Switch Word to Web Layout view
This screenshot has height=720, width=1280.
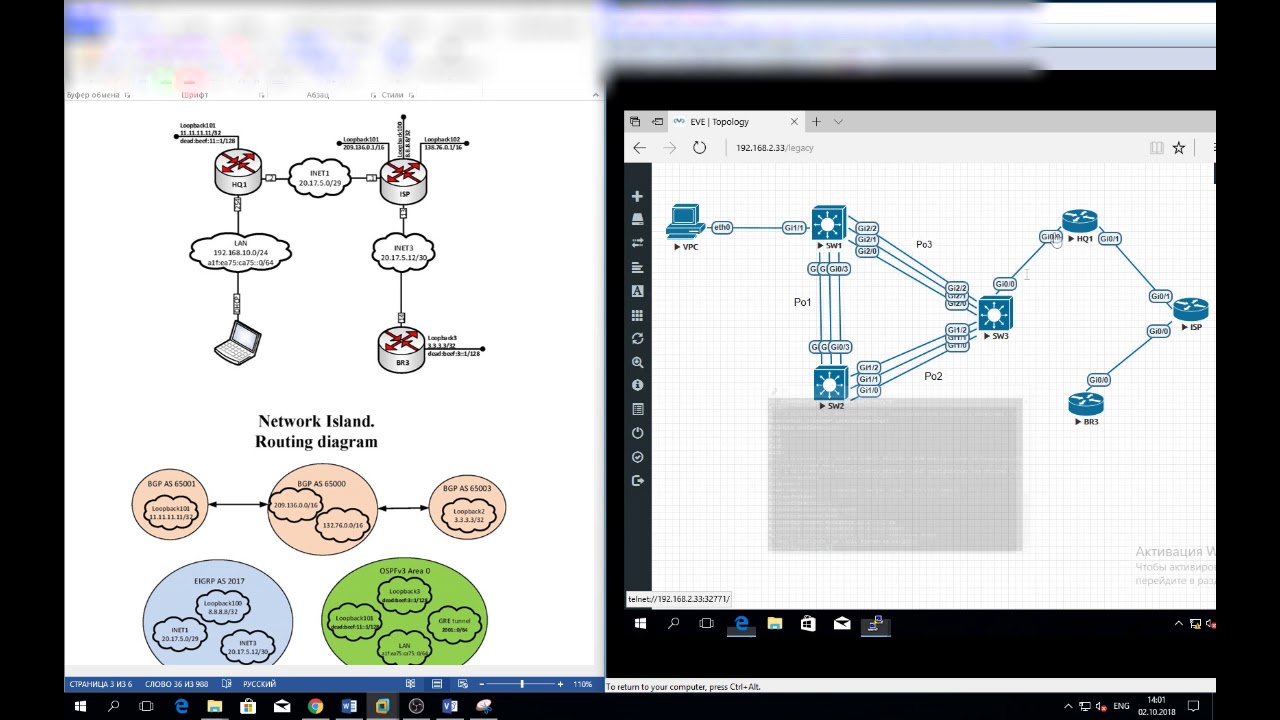463,684
